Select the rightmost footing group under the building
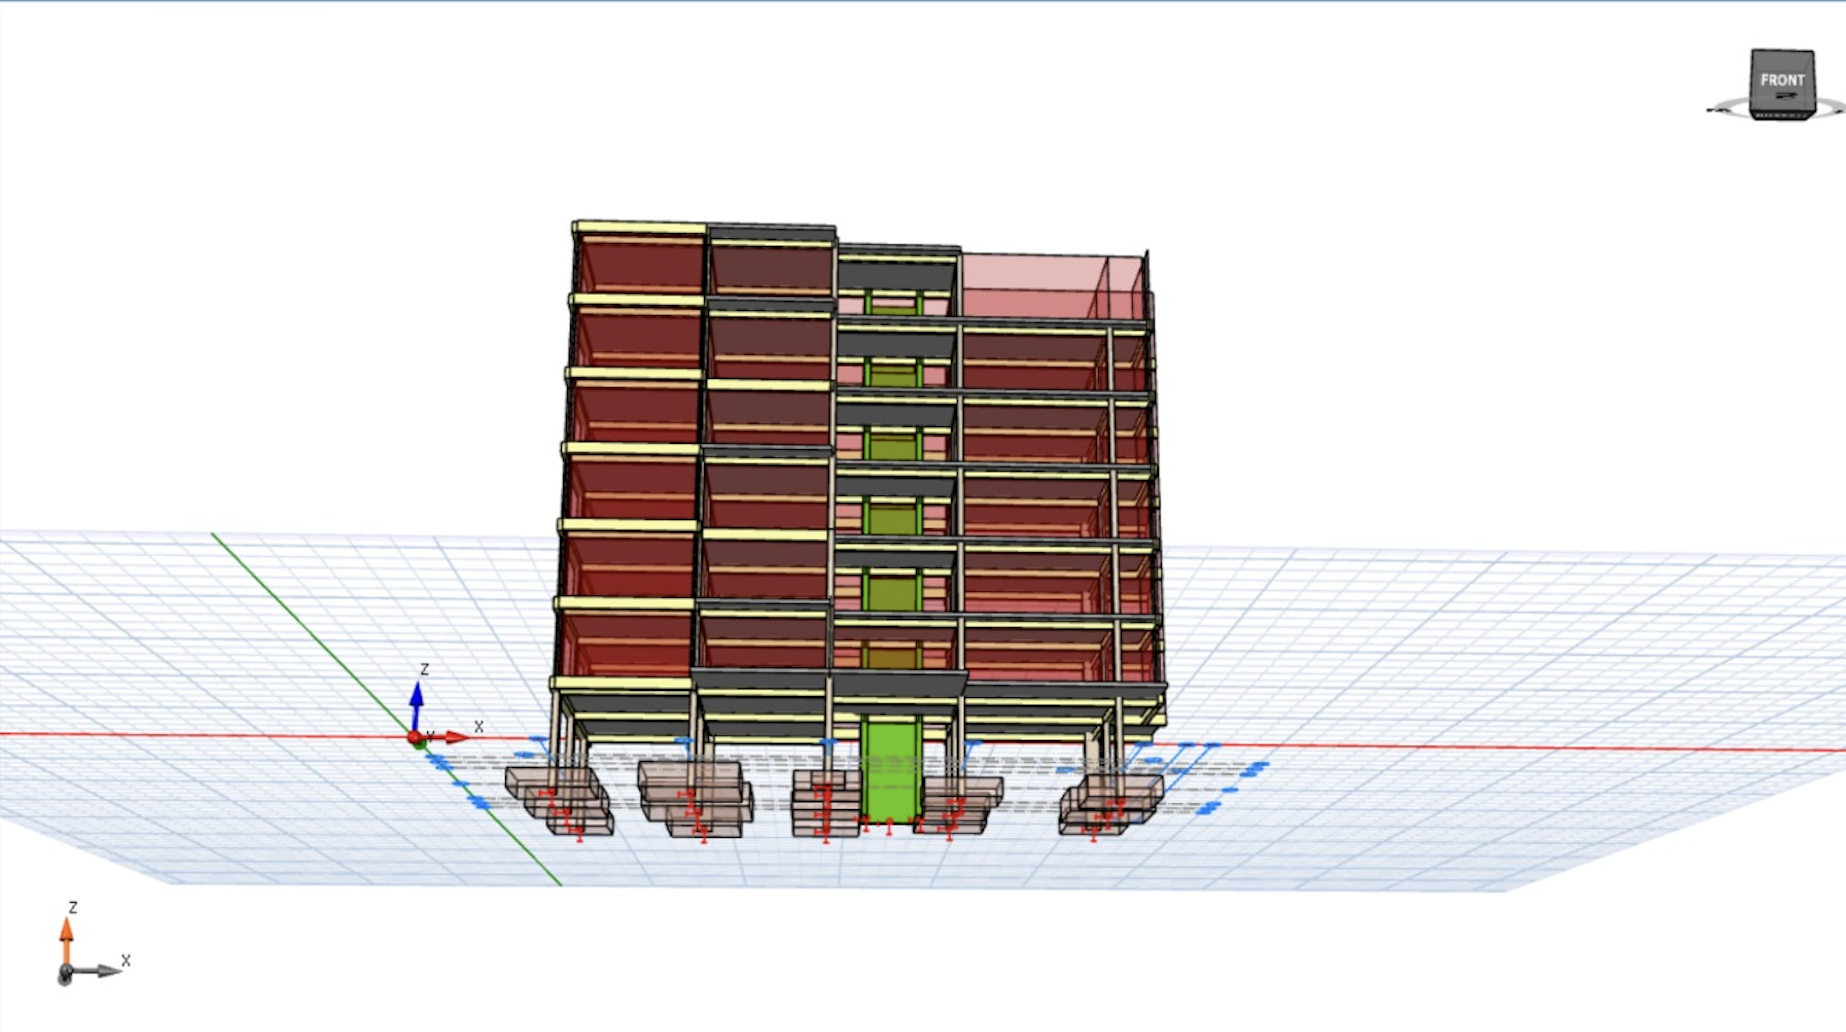Image resolution: width=1846 pixels, height=1032 pixels. tap(1108, 805)
